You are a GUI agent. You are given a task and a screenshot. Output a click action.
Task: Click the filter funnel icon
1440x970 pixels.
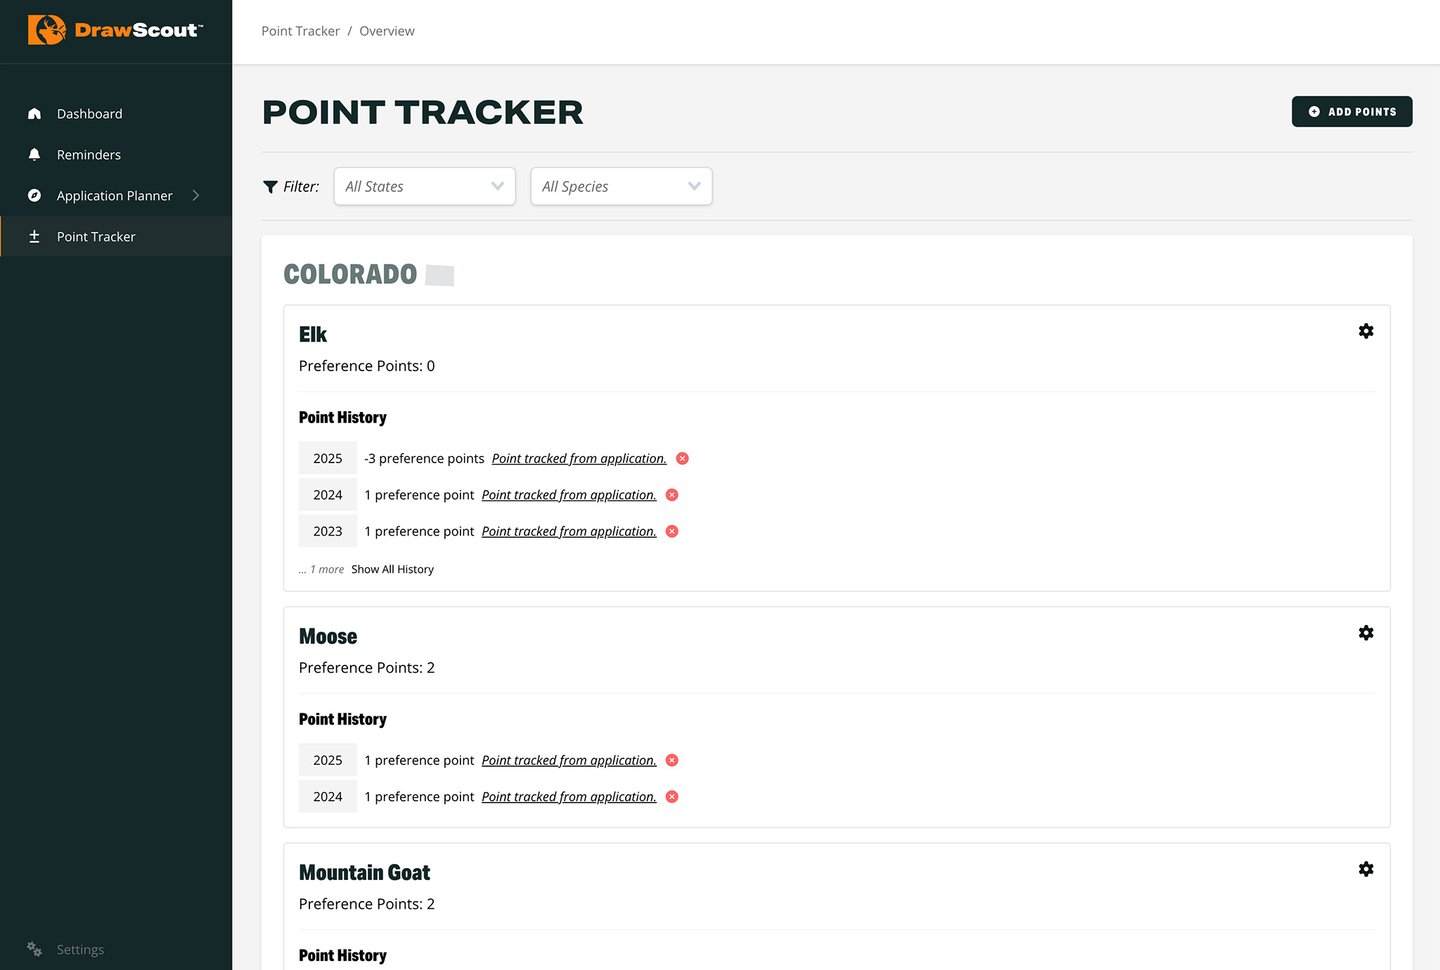pos(270,186)
